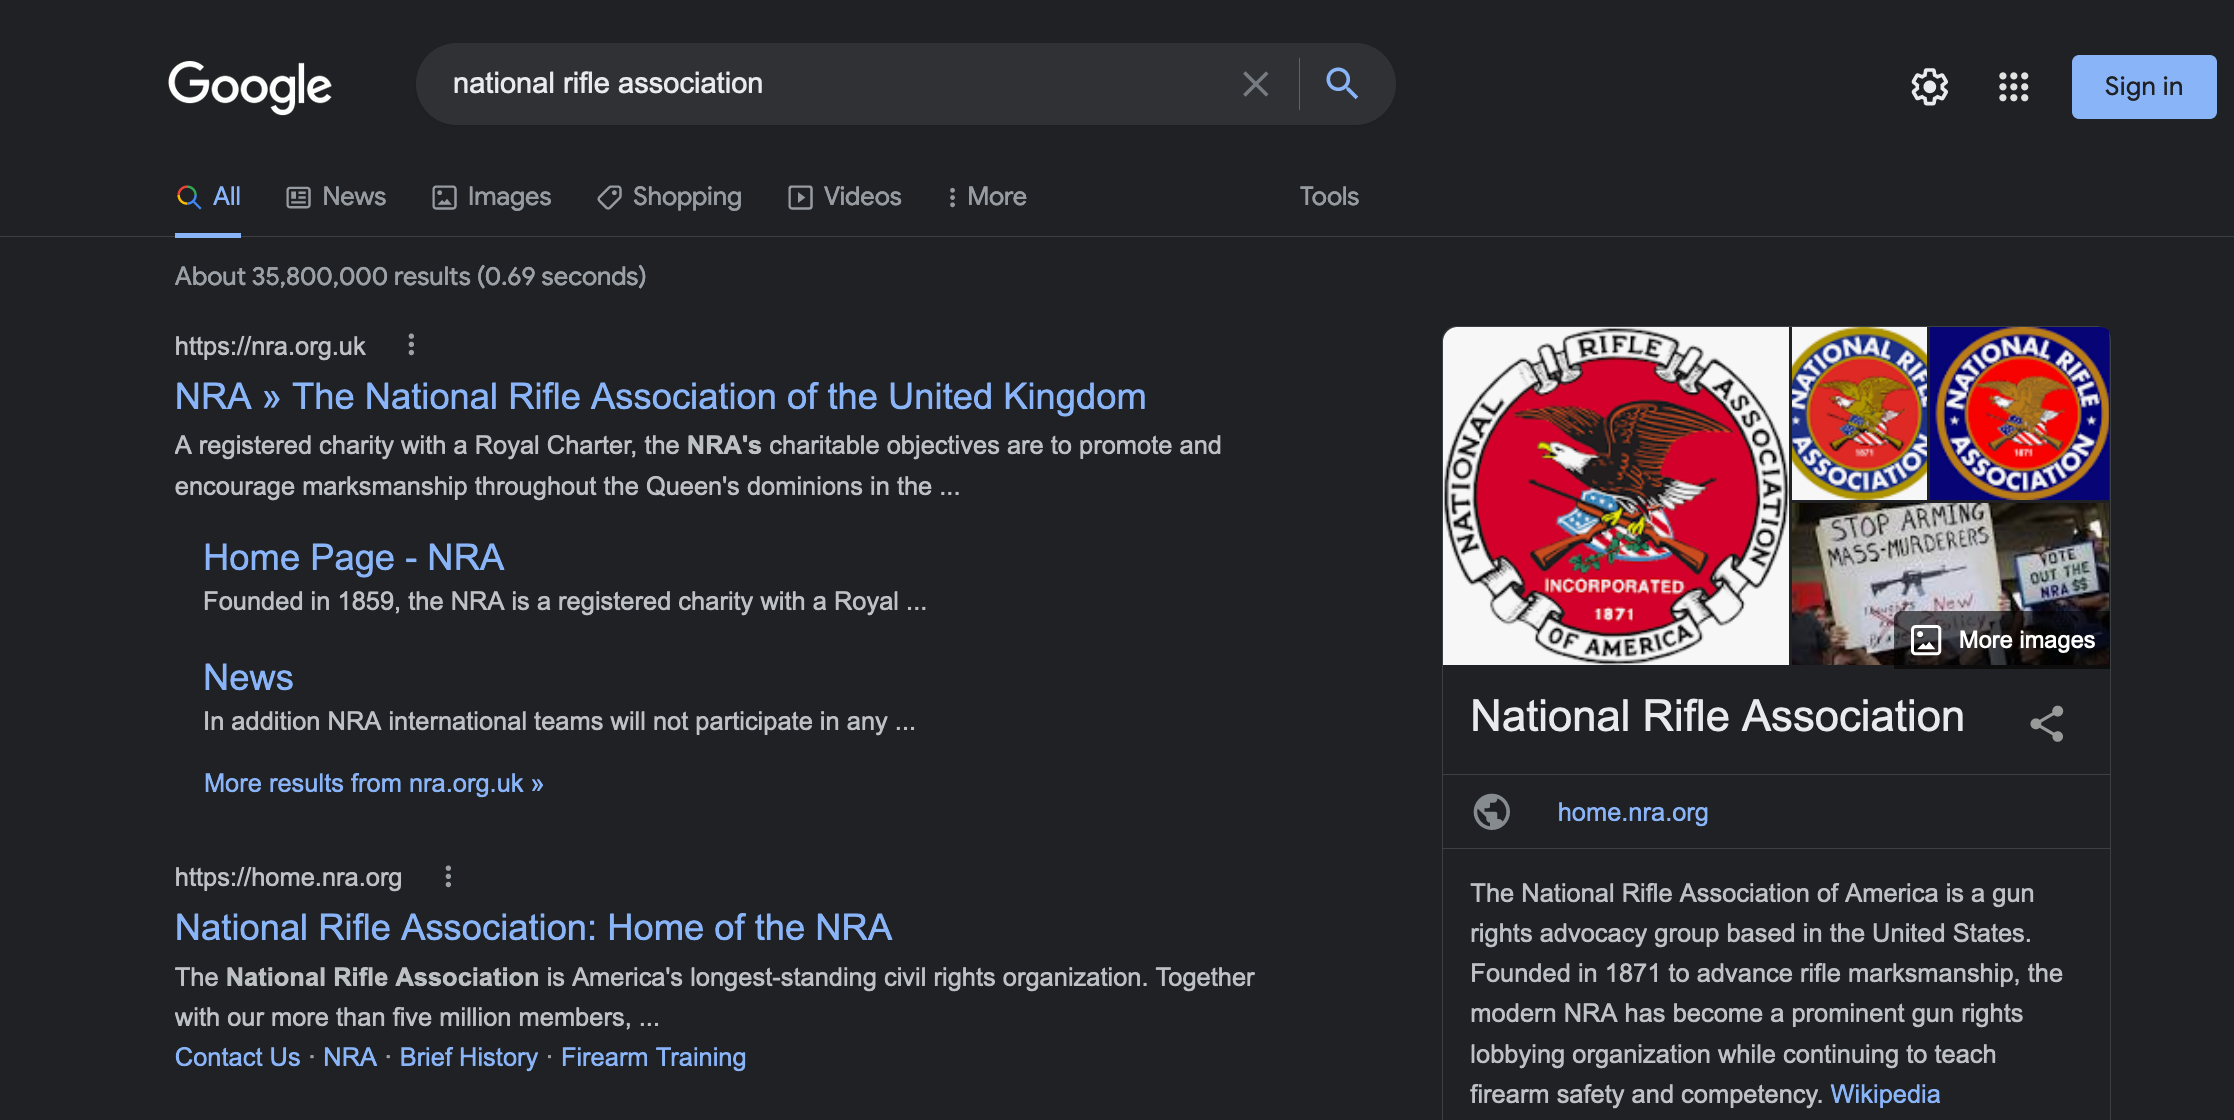Open National Rifle Association: Home of the NRA

[533, 928]
